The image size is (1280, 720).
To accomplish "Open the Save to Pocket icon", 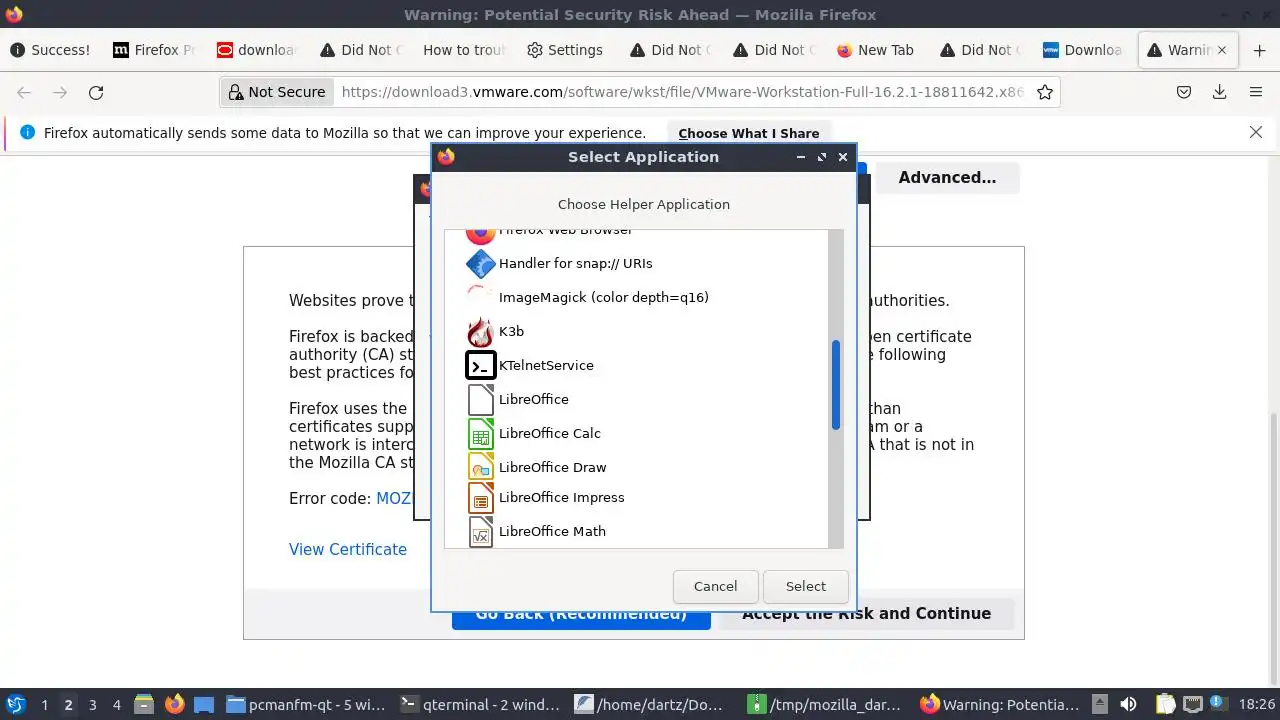I will (1183, 92).
